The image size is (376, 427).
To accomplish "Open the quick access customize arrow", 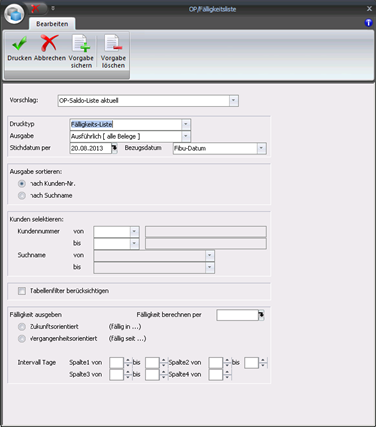I will (53, 8).
